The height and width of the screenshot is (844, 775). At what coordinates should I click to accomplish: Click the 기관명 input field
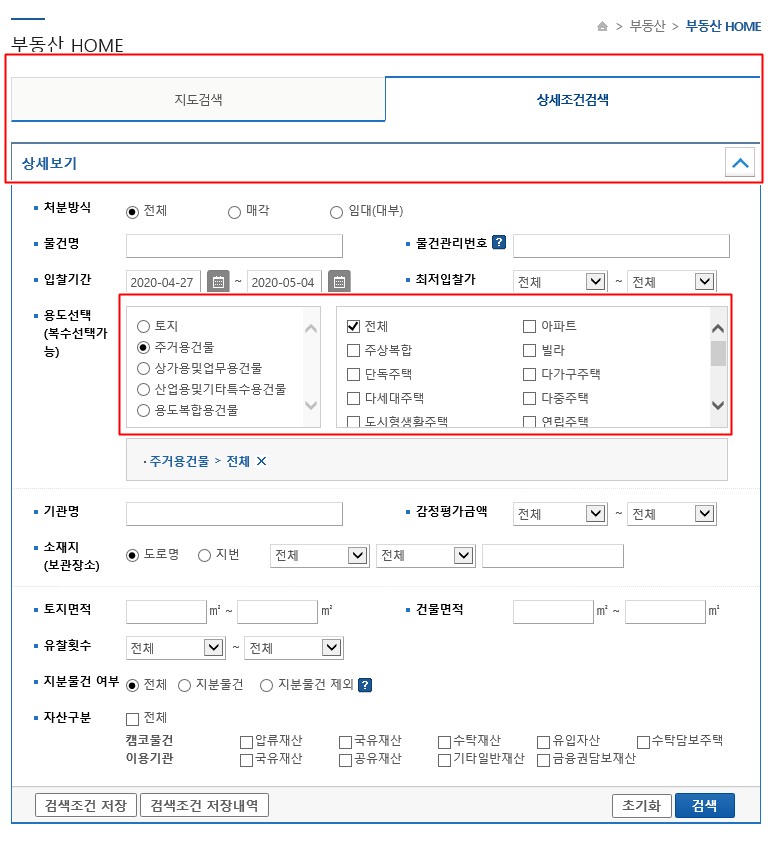pyautogui.click(x=234, y=514)
